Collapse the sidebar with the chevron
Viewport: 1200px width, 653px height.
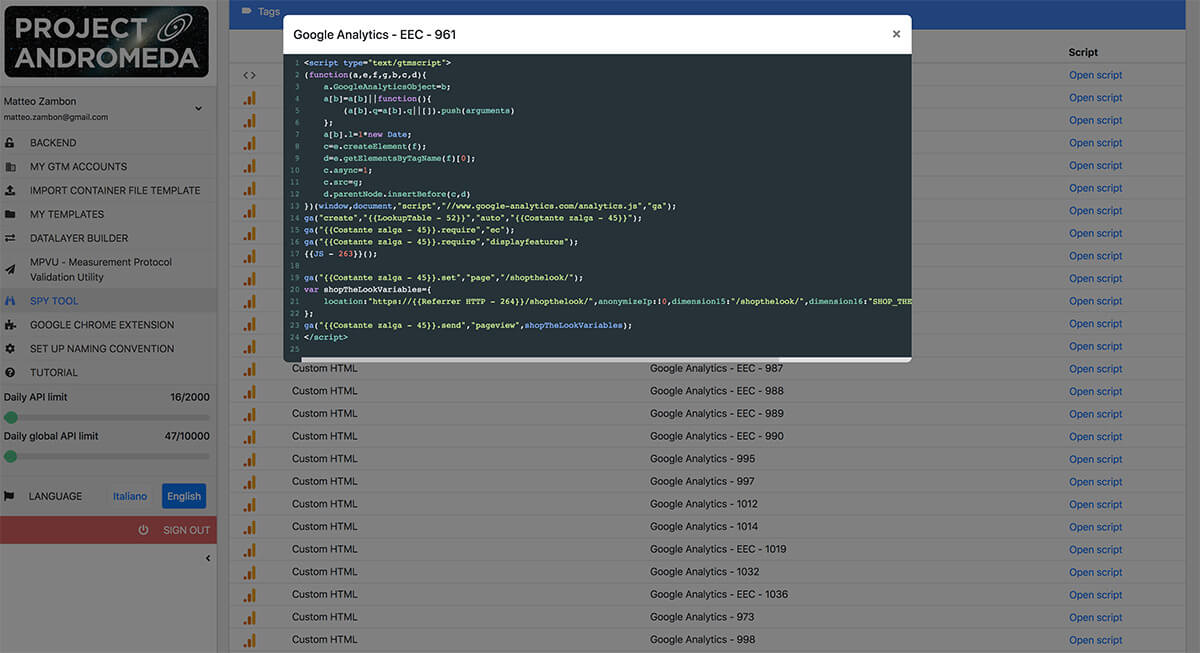pyautogui.click(x=208, y=559)
